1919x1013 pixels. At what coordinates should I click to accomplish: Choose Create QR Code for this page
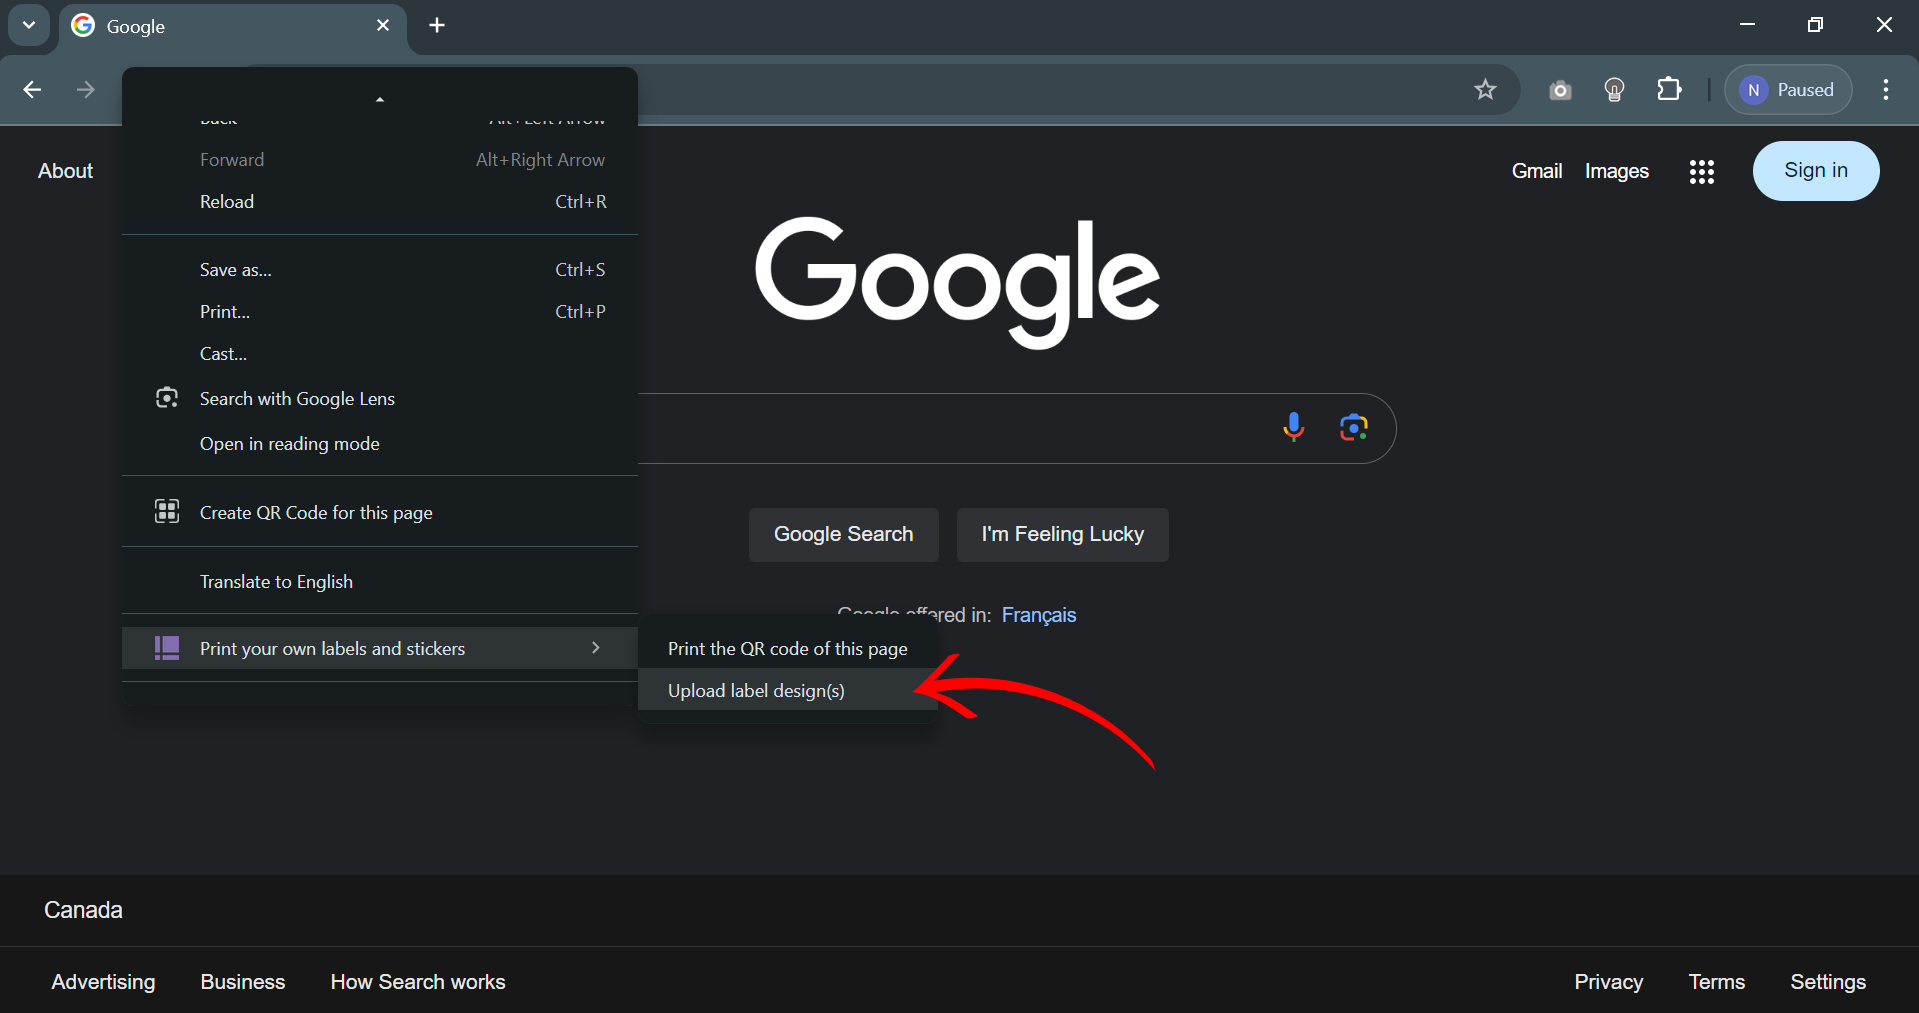pyautogui.click(x=380, y=513)
